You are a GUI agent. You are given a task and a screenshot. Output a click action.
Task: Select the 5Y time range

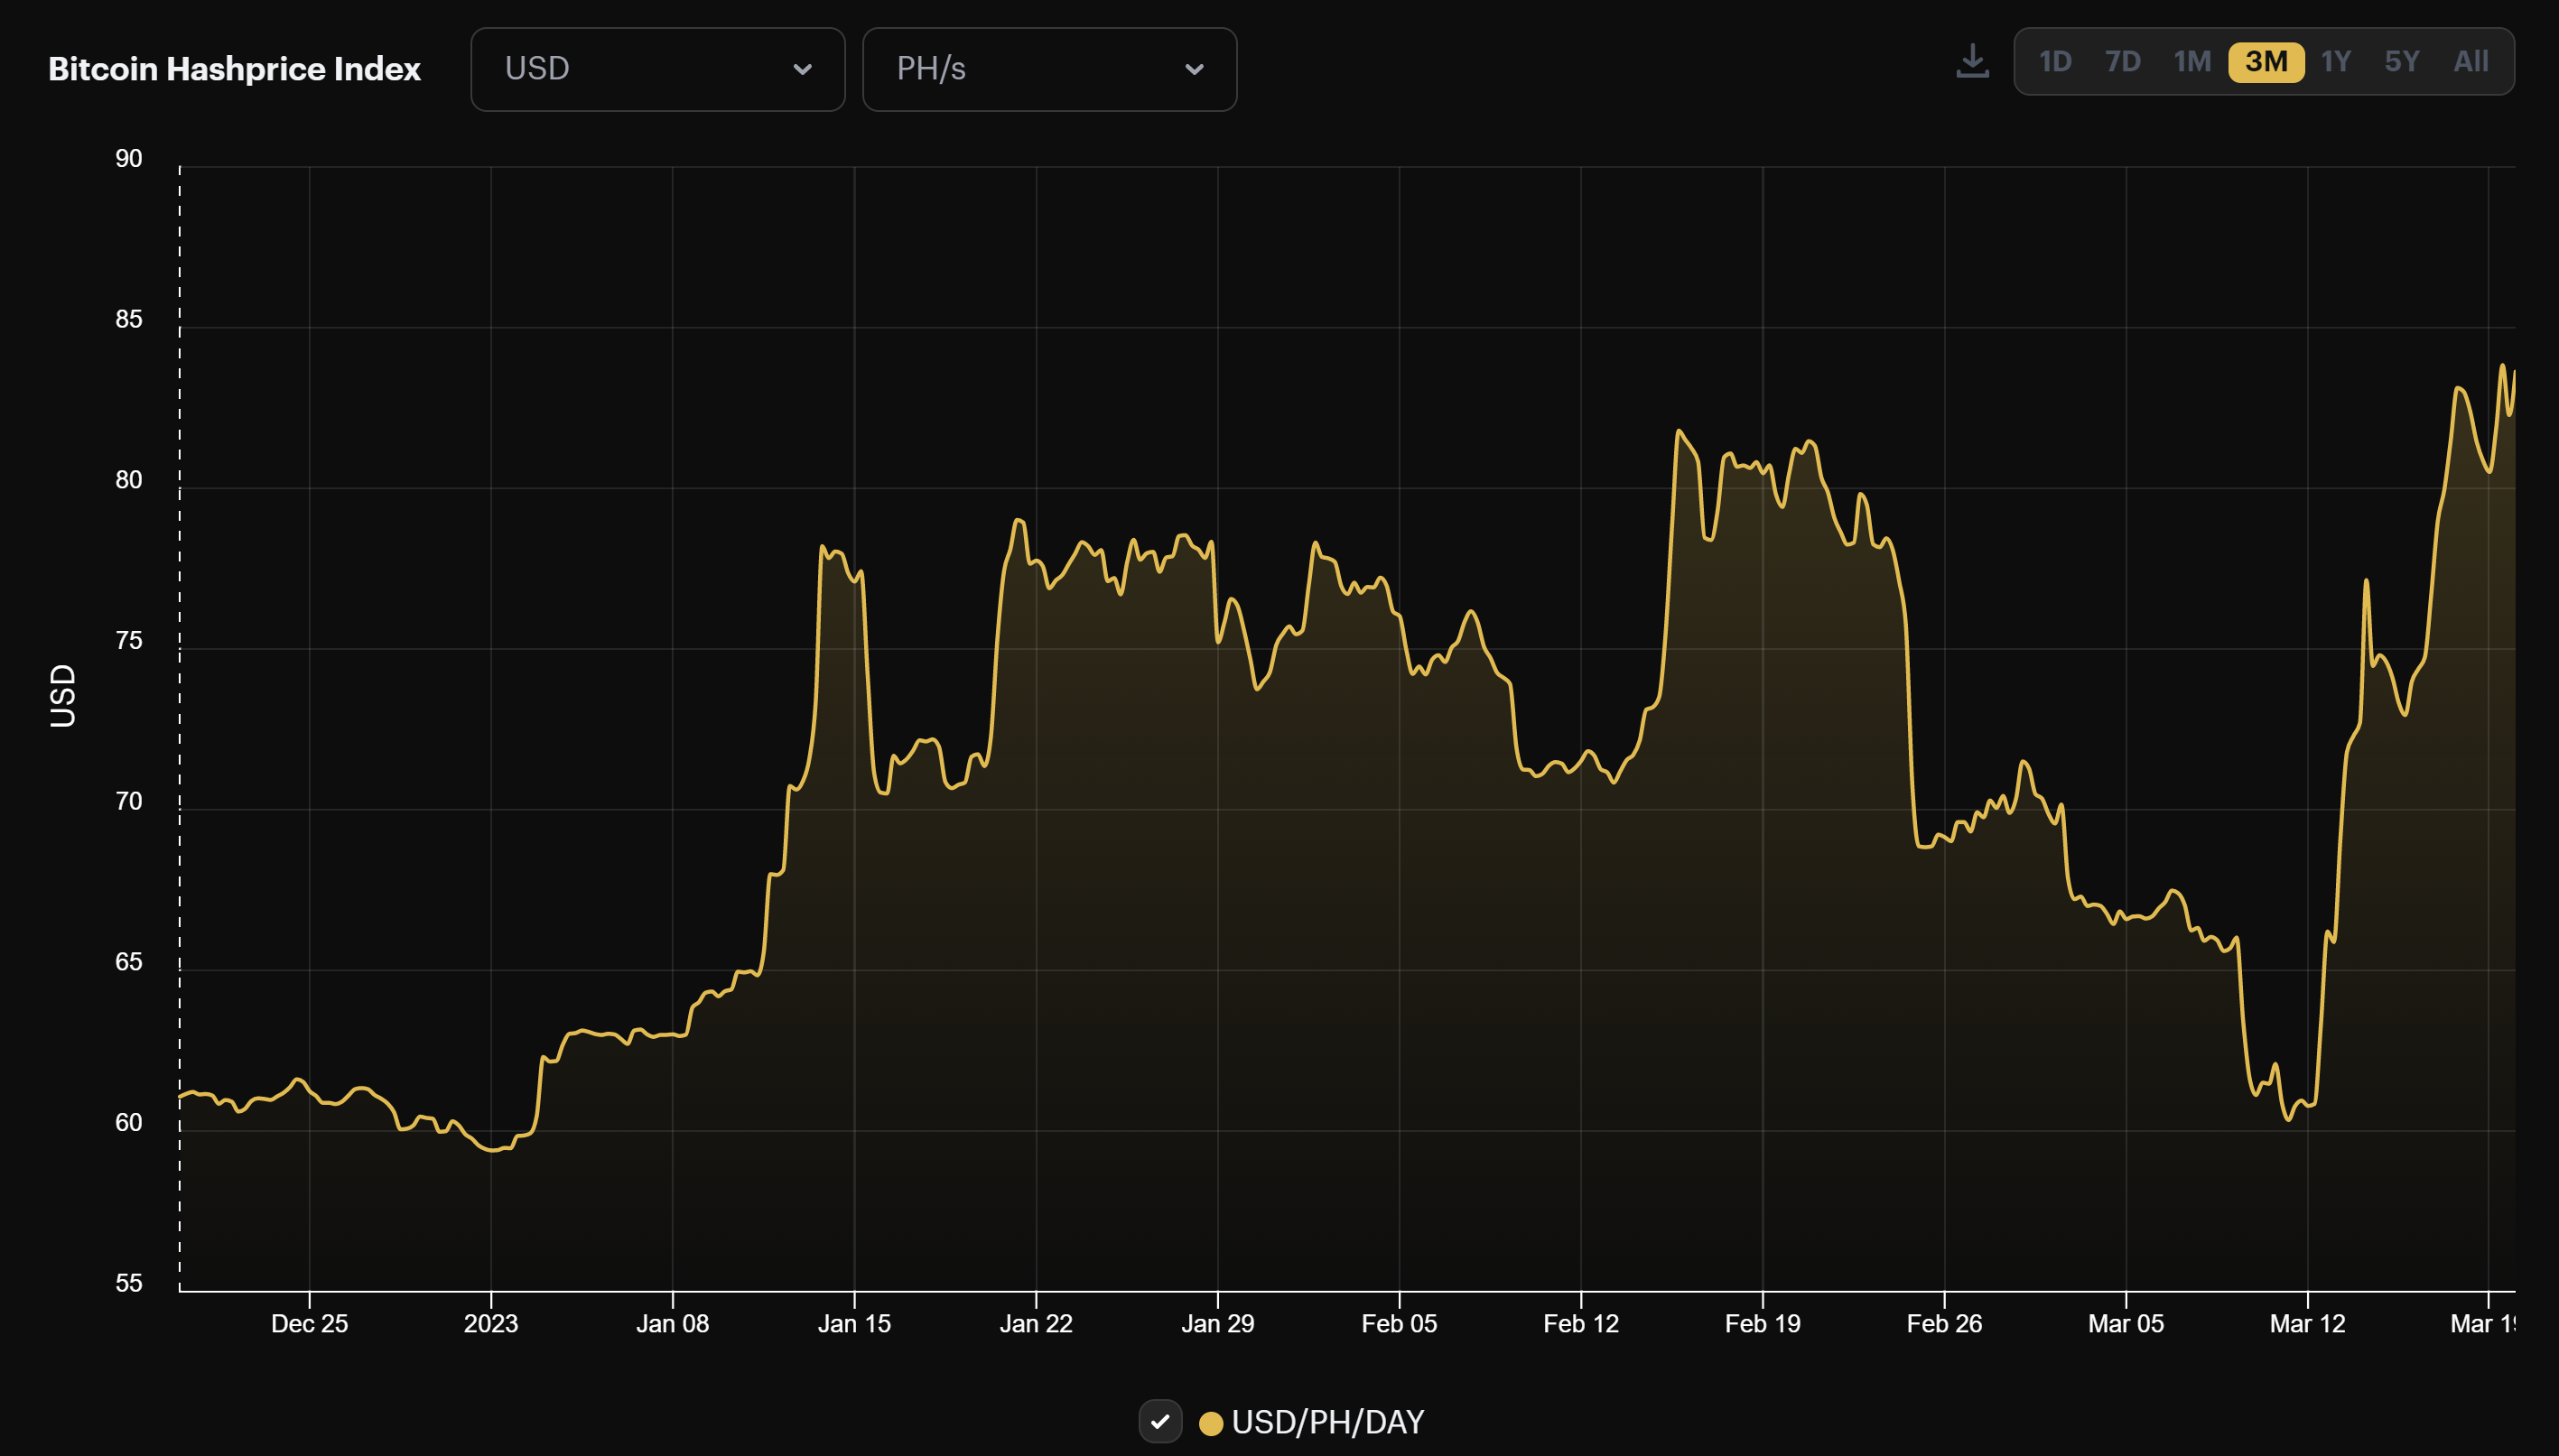pyautogui.click(x=2403, y=62)
